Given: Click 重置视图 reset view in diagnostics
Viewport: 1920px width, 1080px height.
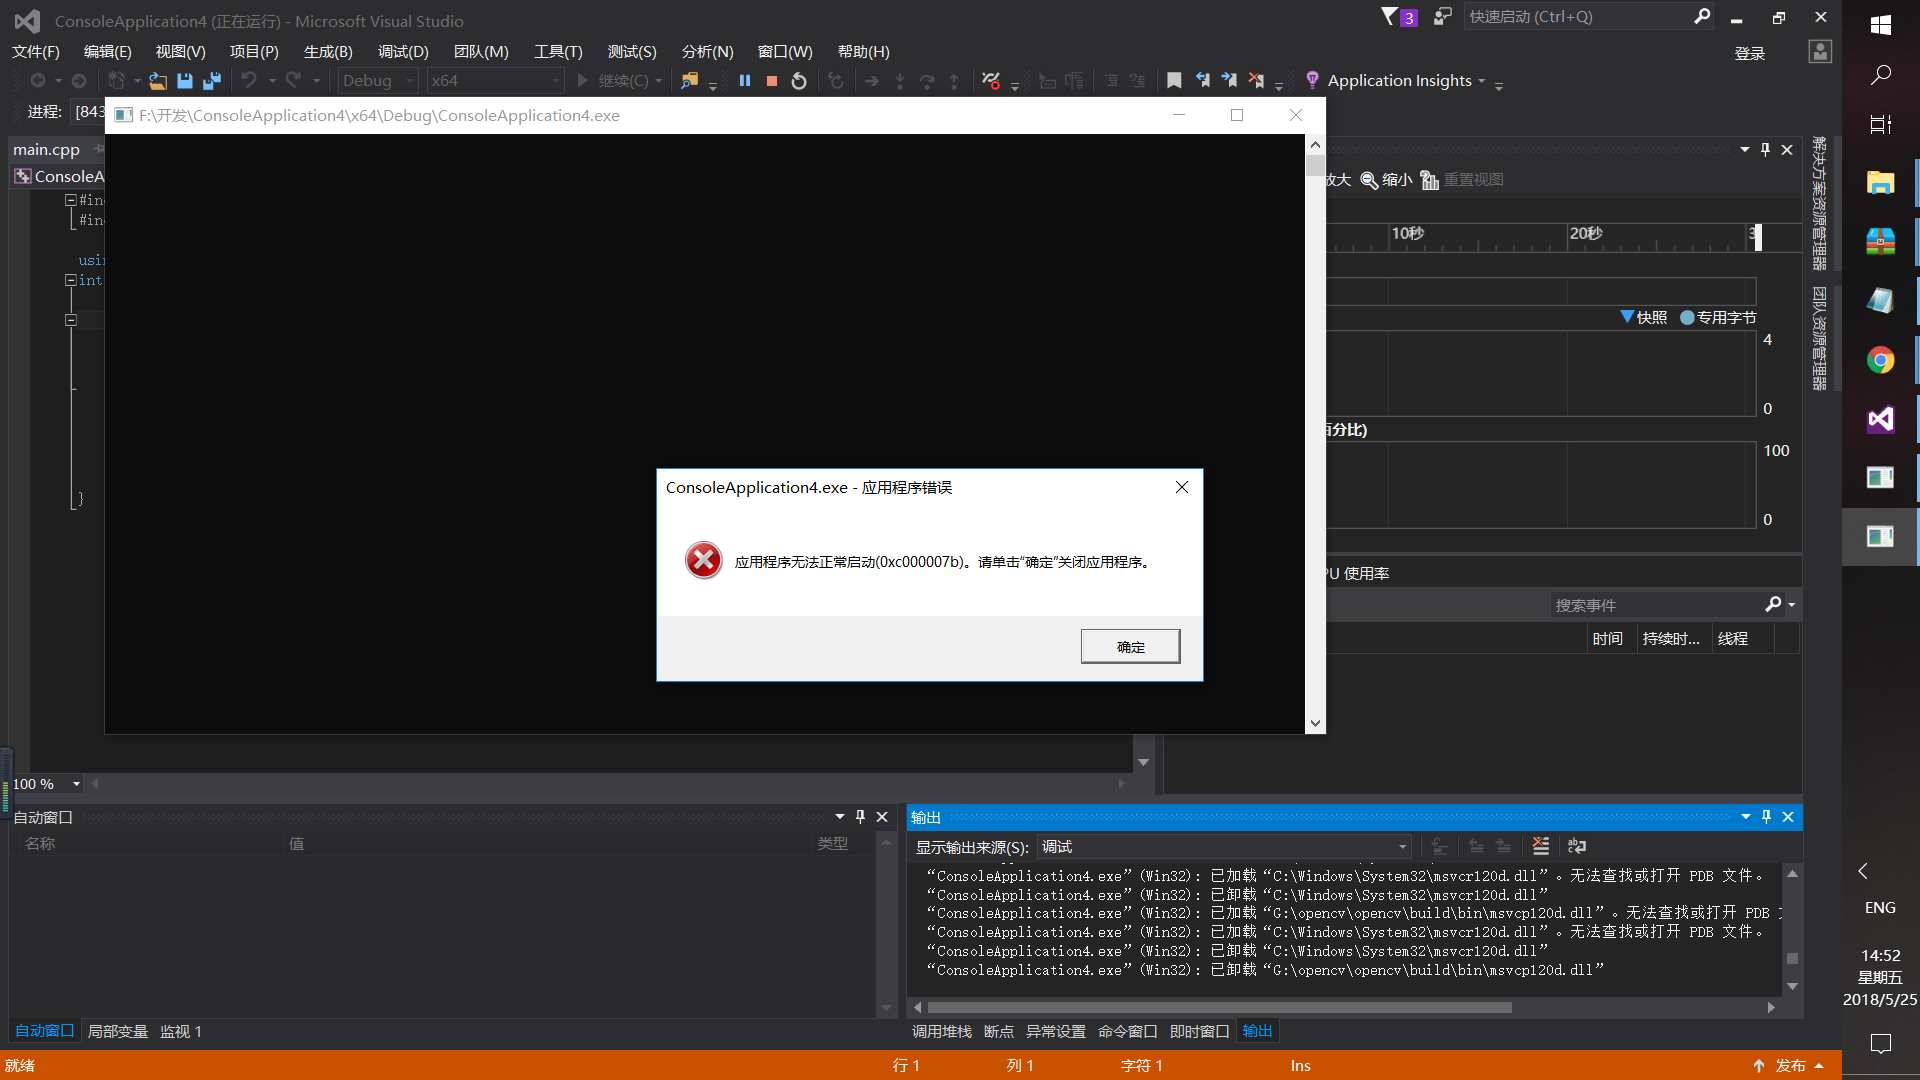Looking at the screenshot, I should point(1462,180).
